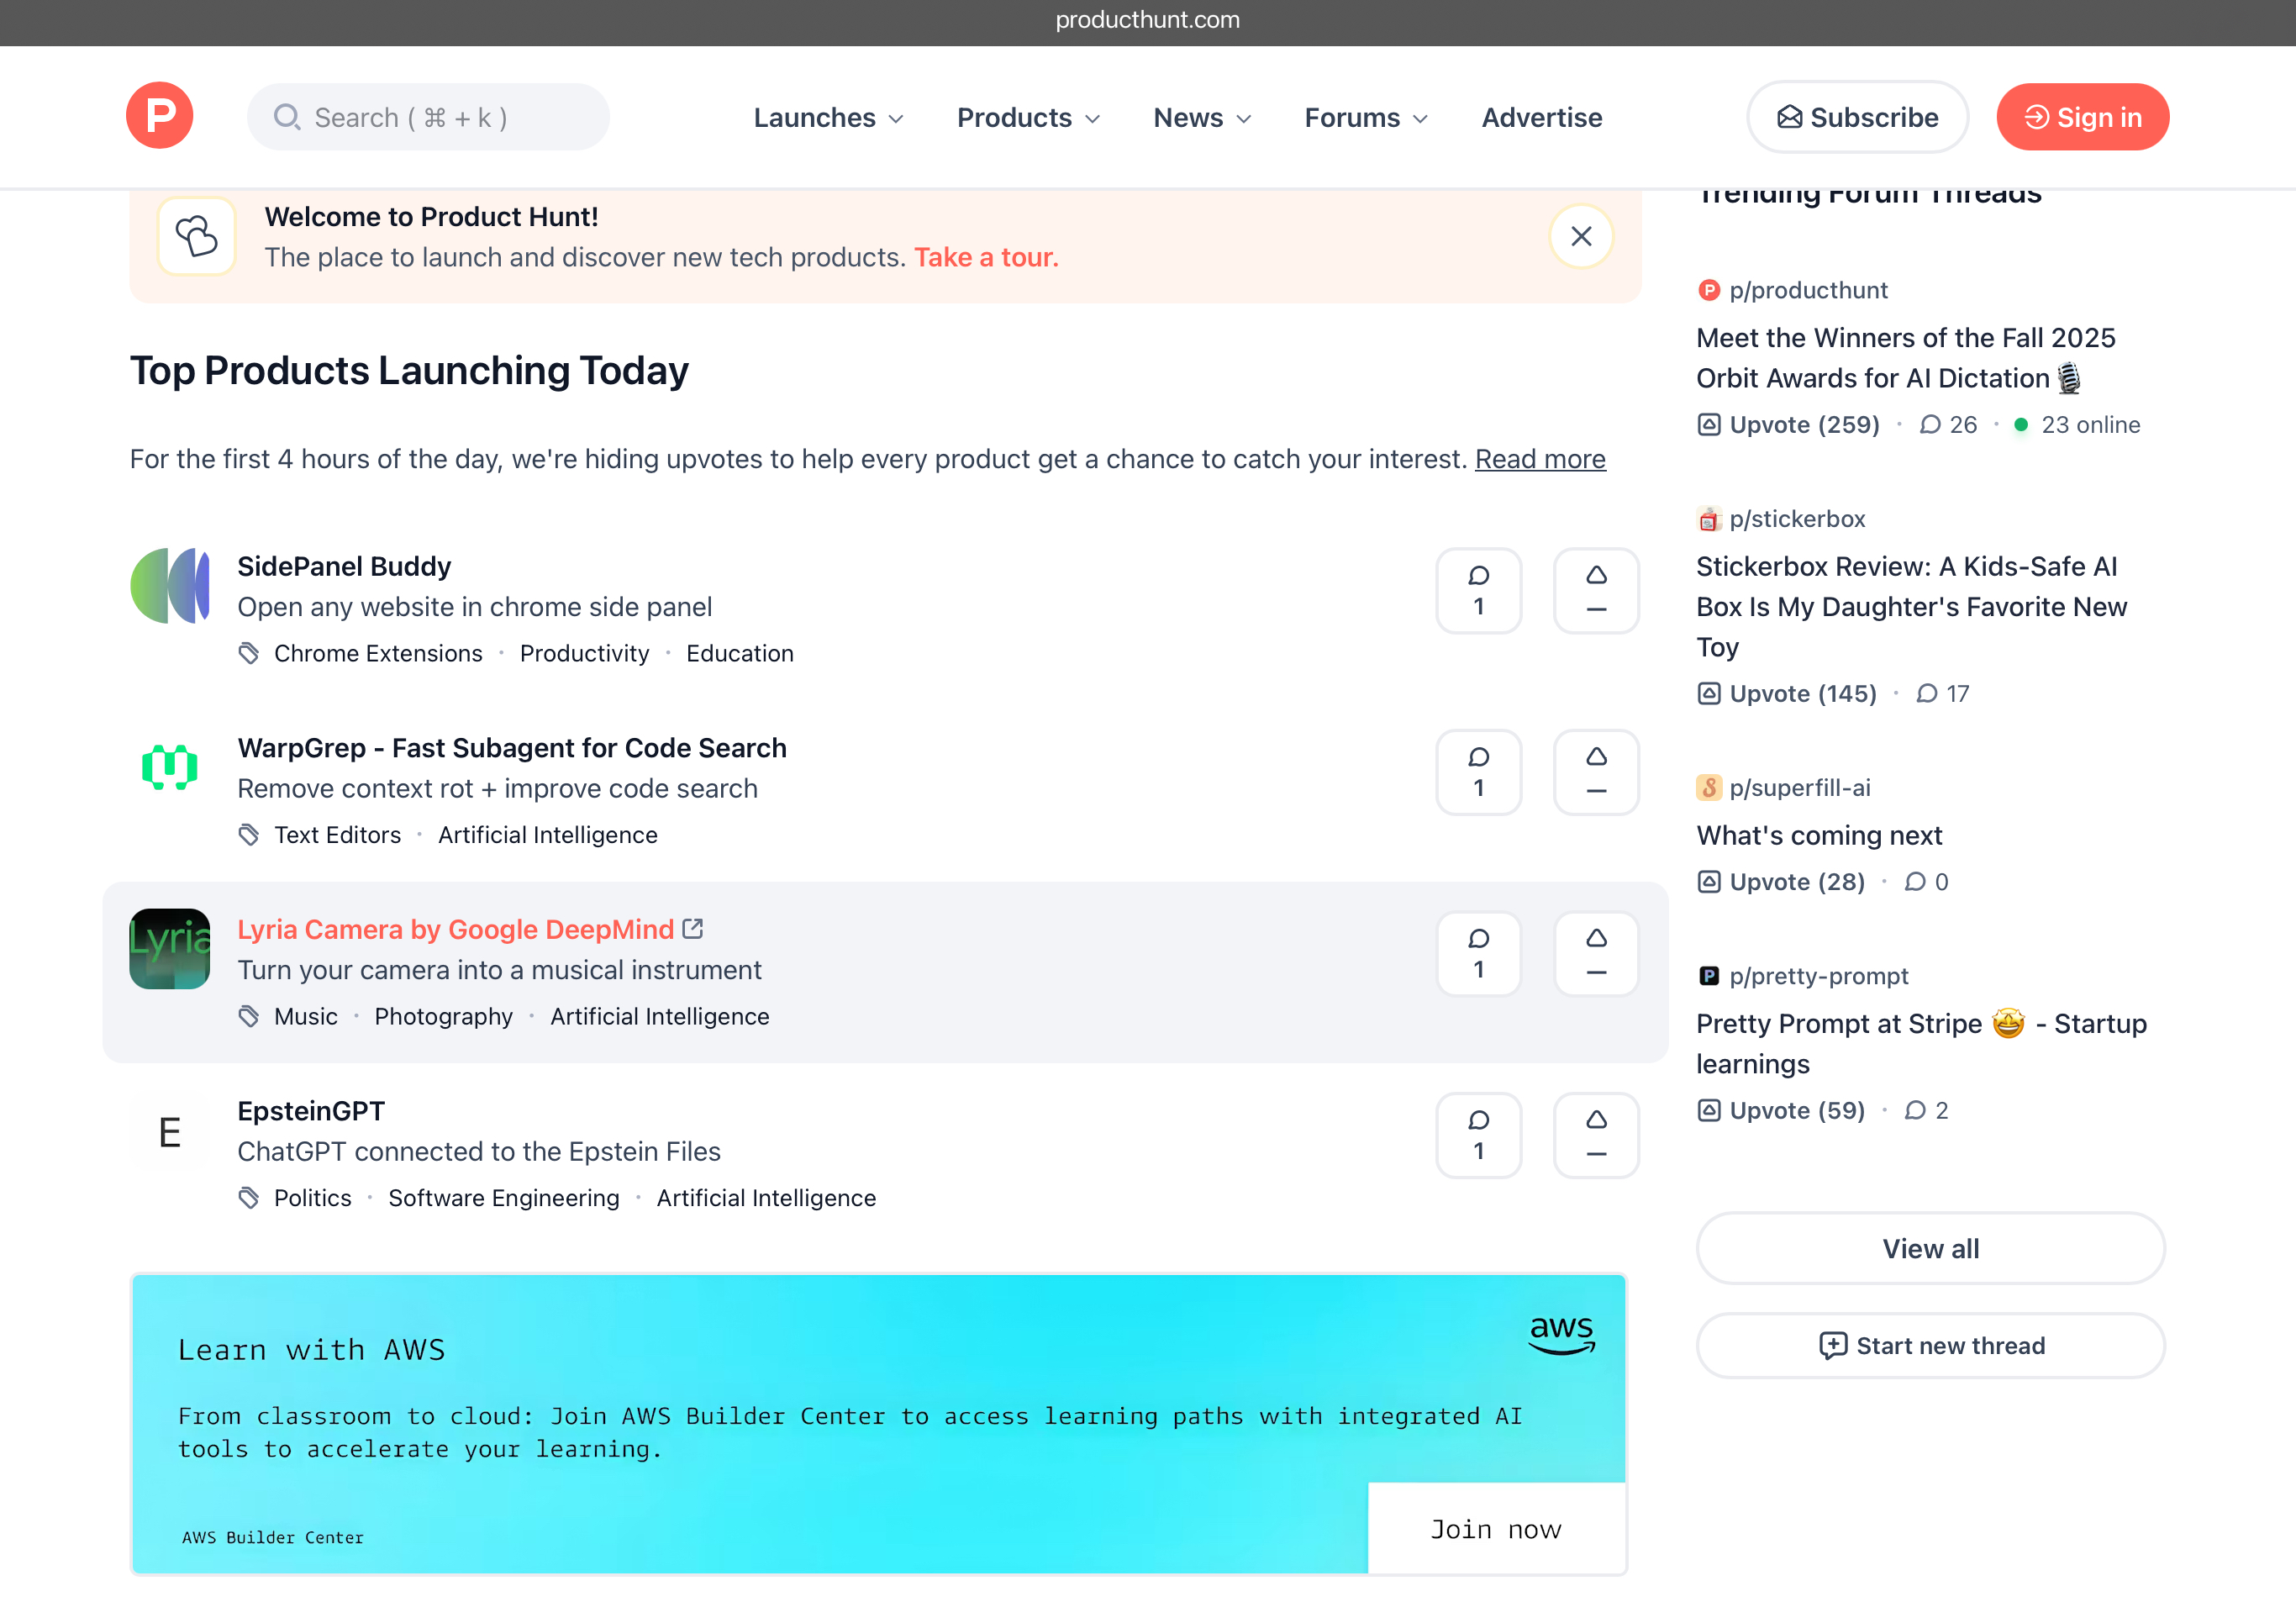Click the 2 comments count on the Pretty Prompt thread
The width and height of the screenshot is (2296, 1602).
1926,1111
